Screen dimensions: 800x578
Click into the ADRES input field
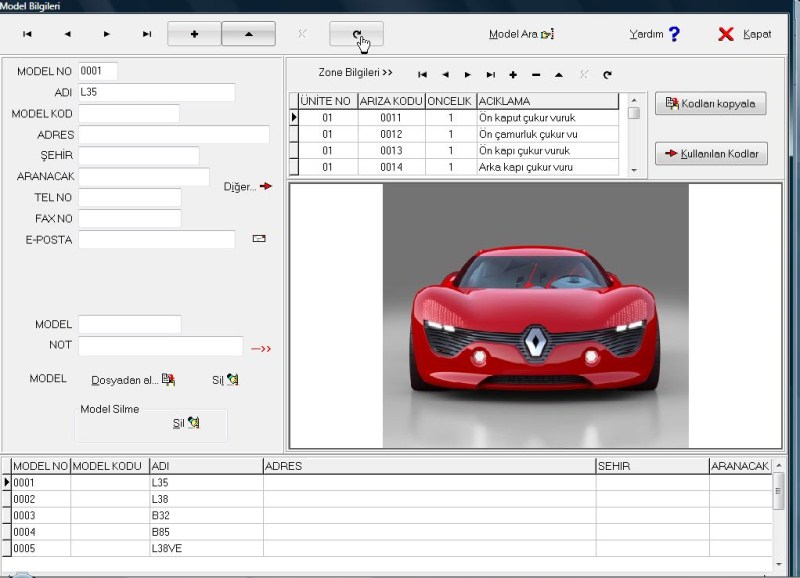(173, 135)
